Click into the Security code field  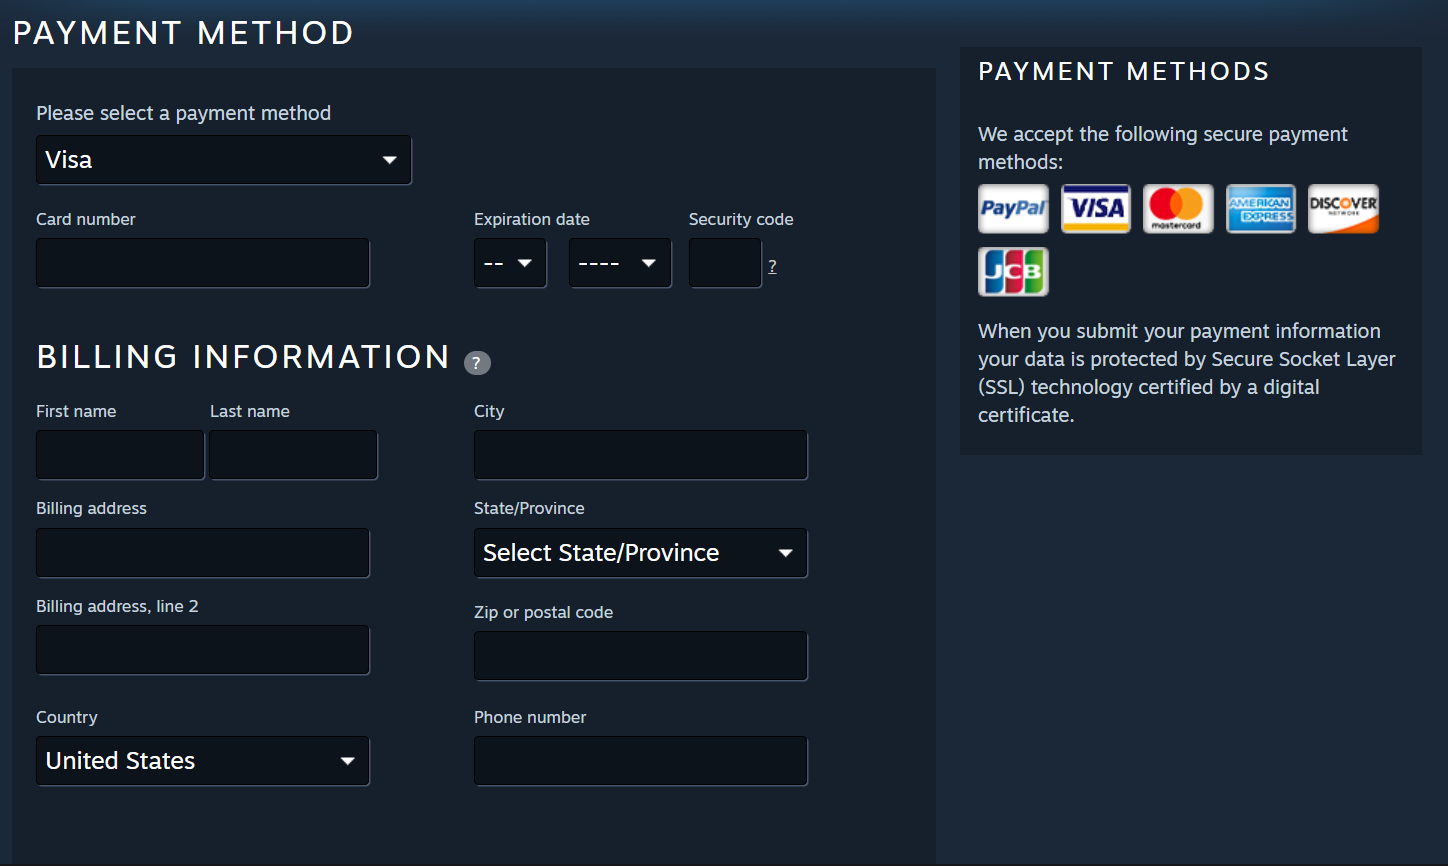(725, 263)
